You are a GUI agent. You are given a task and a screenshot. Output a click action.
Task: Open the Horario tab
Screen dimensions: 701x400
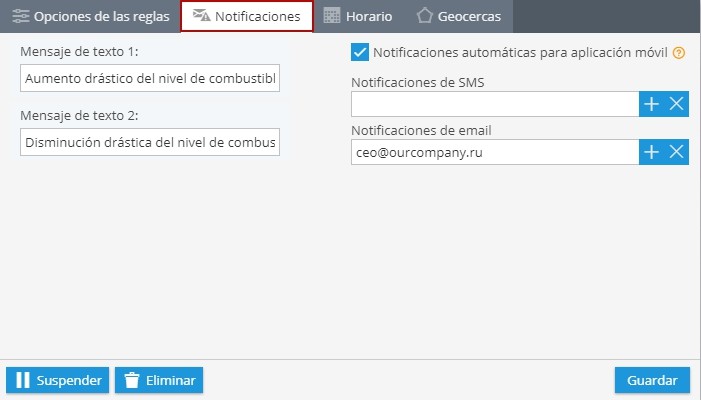tap(358, 17)
